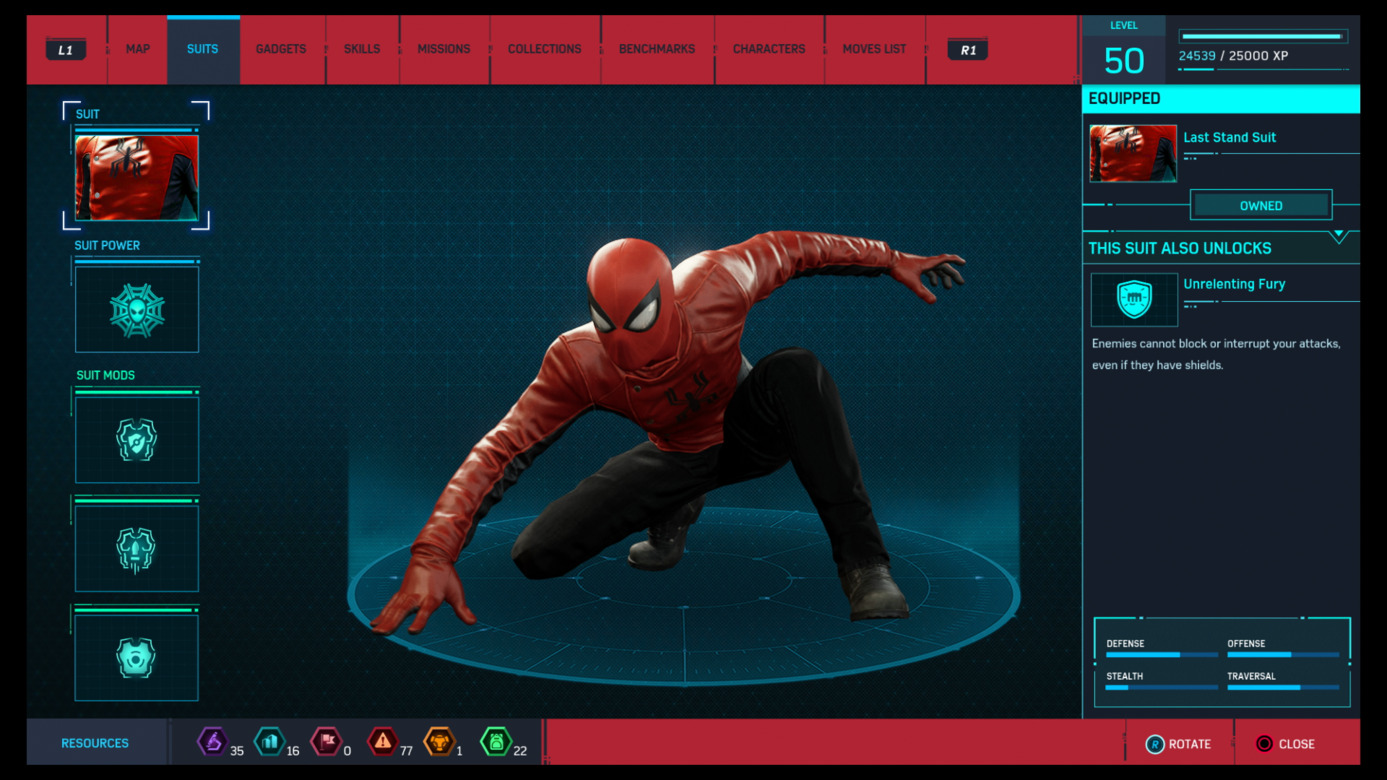
Task: Click the red warning triangle token icon
Action: coord(382,742)
